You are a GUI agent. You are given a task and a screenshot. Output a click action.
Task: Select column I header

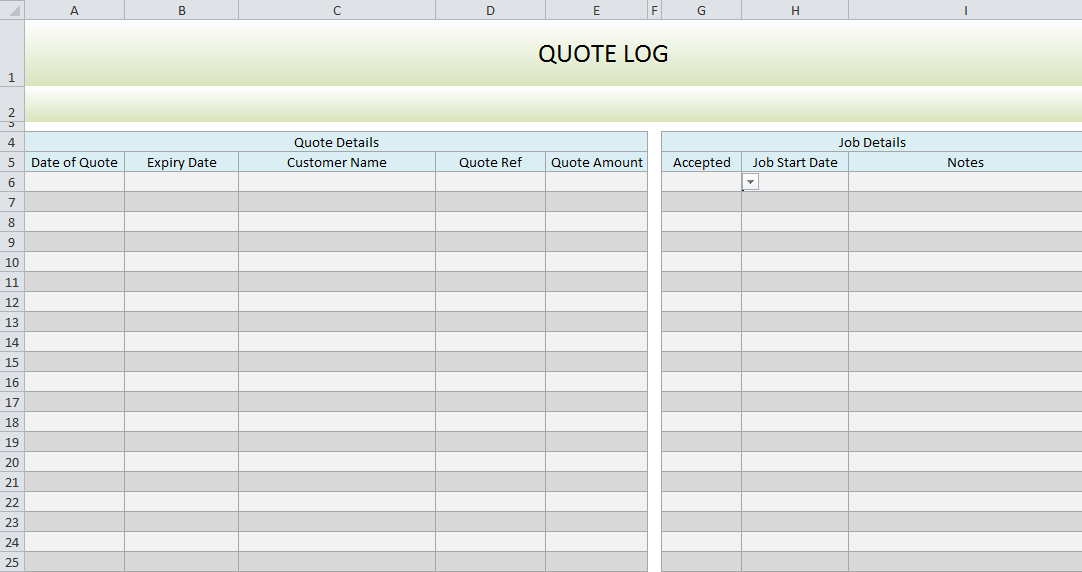[x=965, y=10]
